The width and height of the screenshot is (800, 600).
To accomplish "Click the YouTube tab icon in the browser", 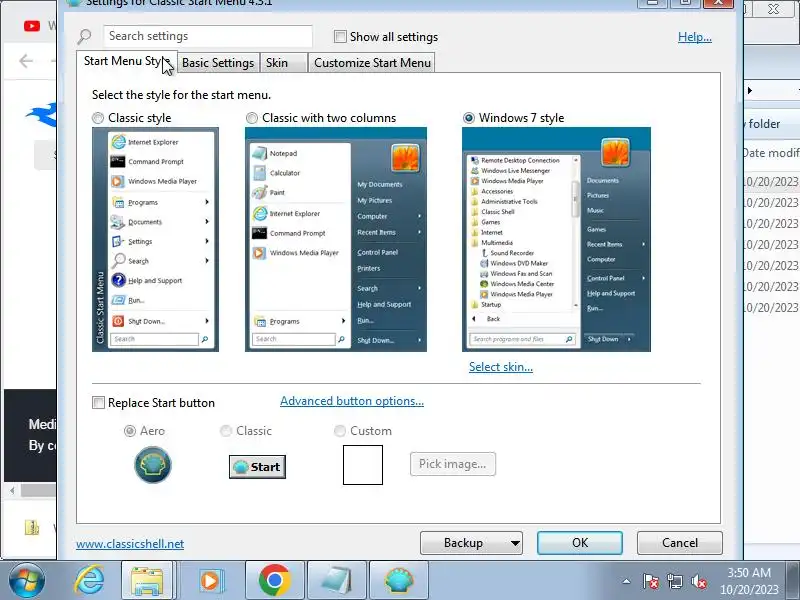I will click(x=32, y=26).
